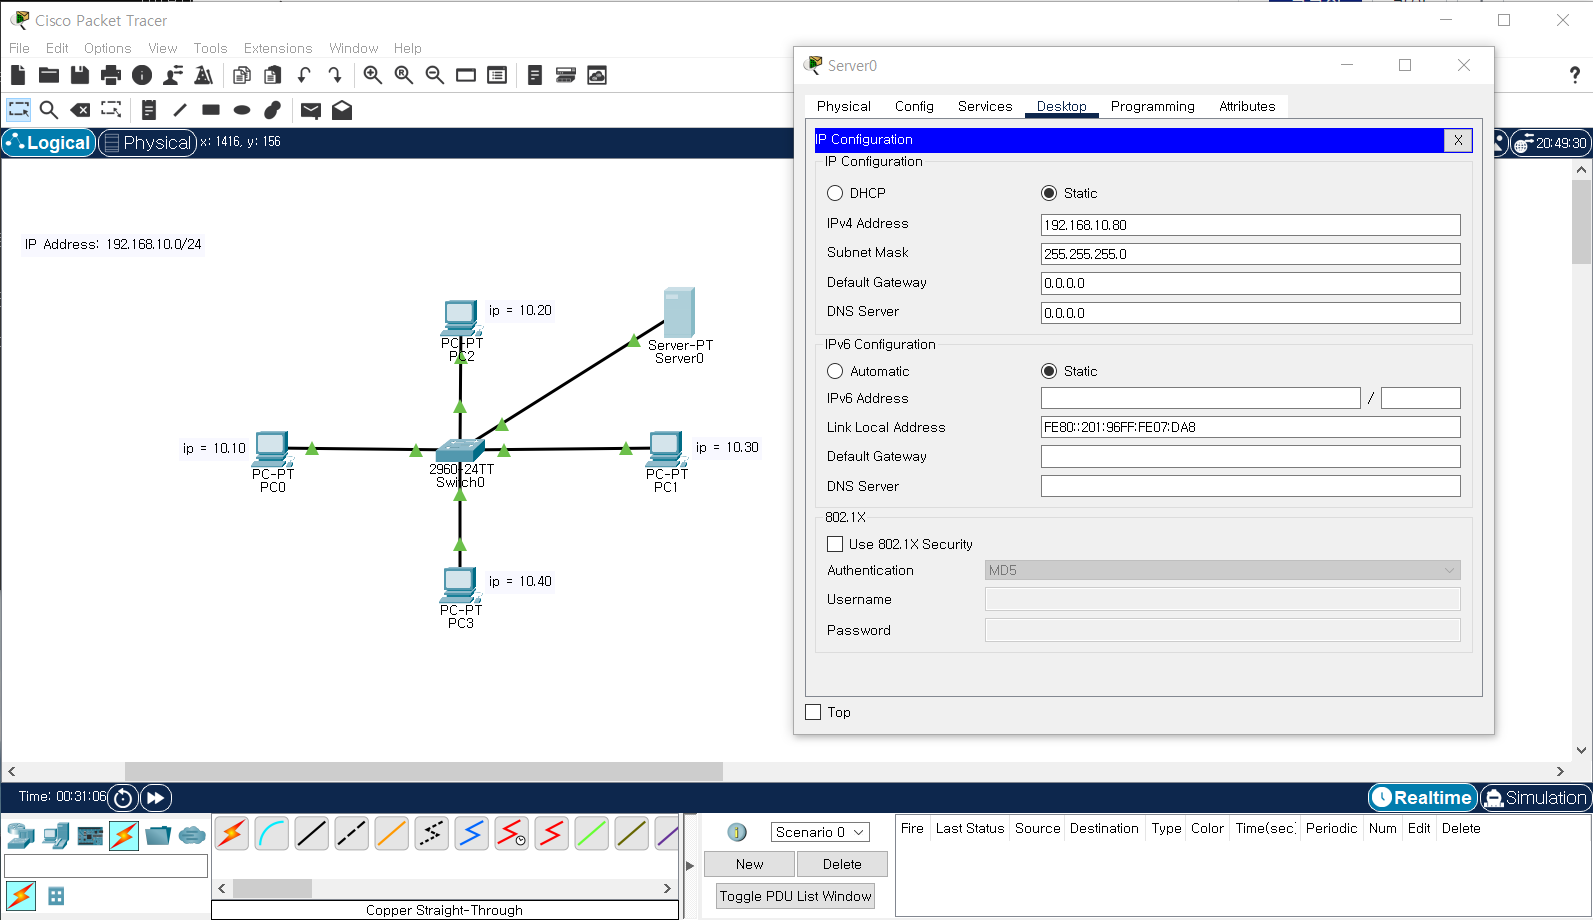The image size is (1593, 920).
Task: Click the Subnet Mask field
Action: point(1250,254)
